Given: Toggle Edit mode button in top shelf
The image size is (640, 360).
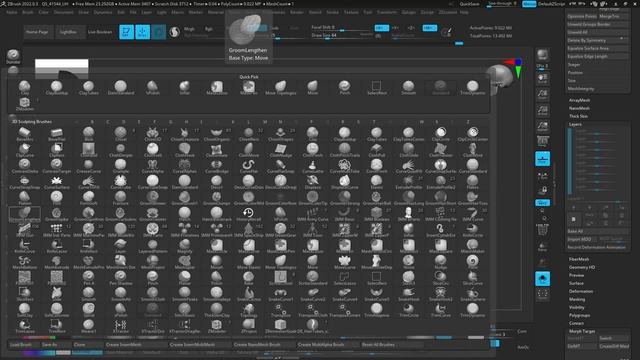Looking at the screenshot, I should click(127, 32).
